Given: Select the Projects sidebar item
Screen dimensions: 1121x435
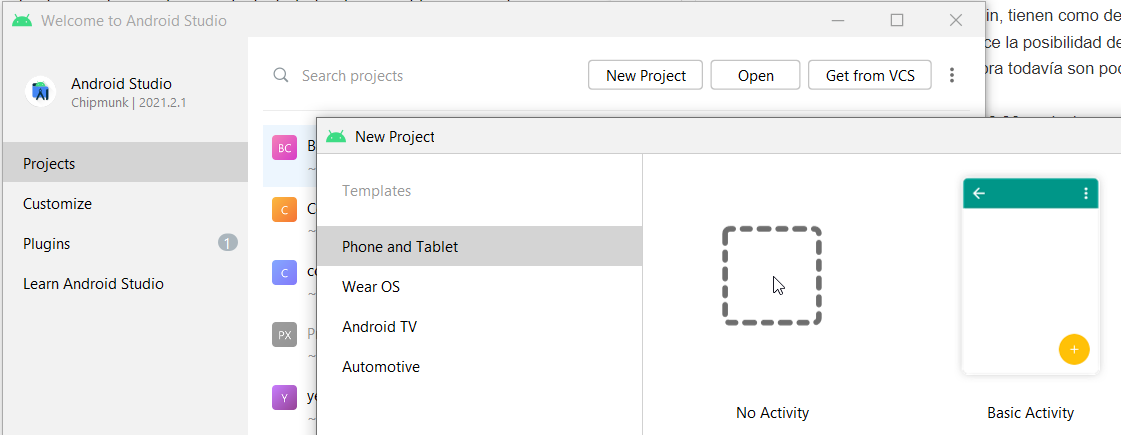Looking at the screenshot, I should pos(49,164).
